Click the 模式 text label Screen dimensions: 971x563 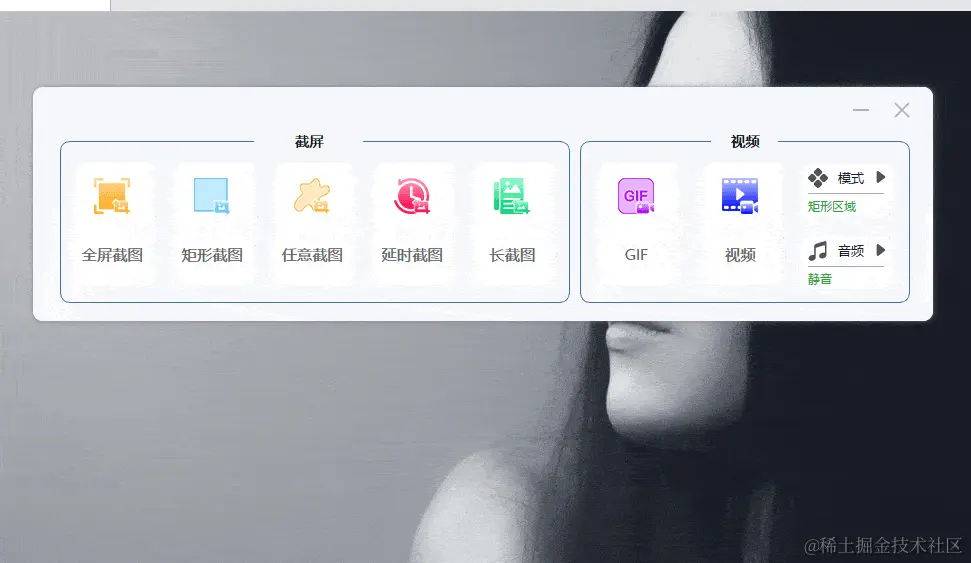[x=851, y=178]
